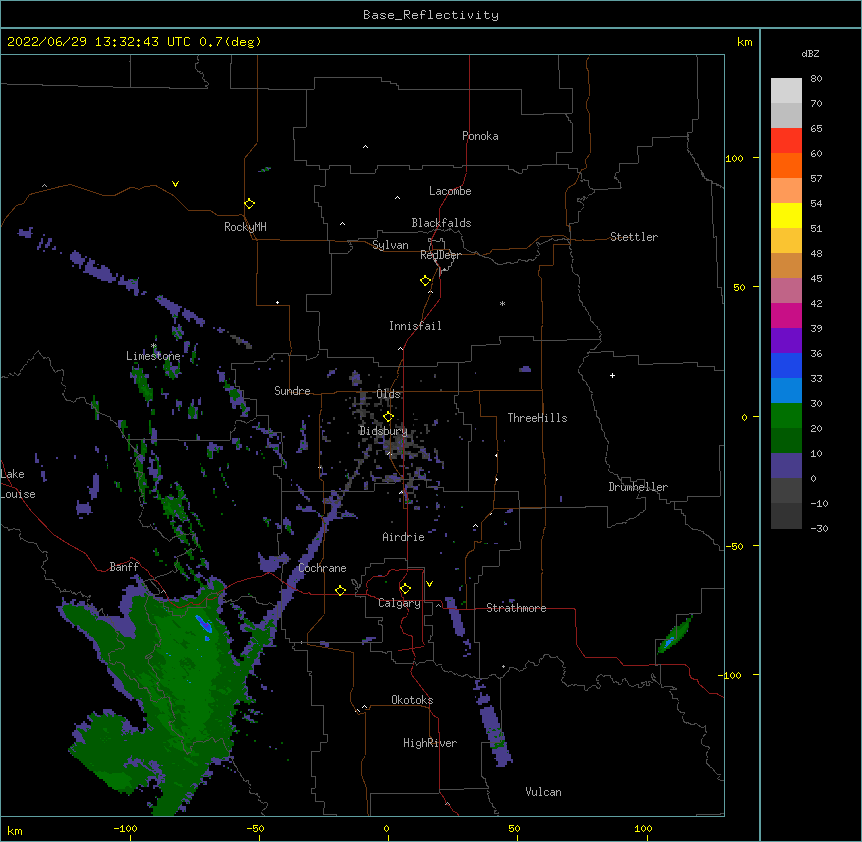The height and width of the screenshot is (842, 862).
Task: Select the Calgary label
Action: click(400, 603)
